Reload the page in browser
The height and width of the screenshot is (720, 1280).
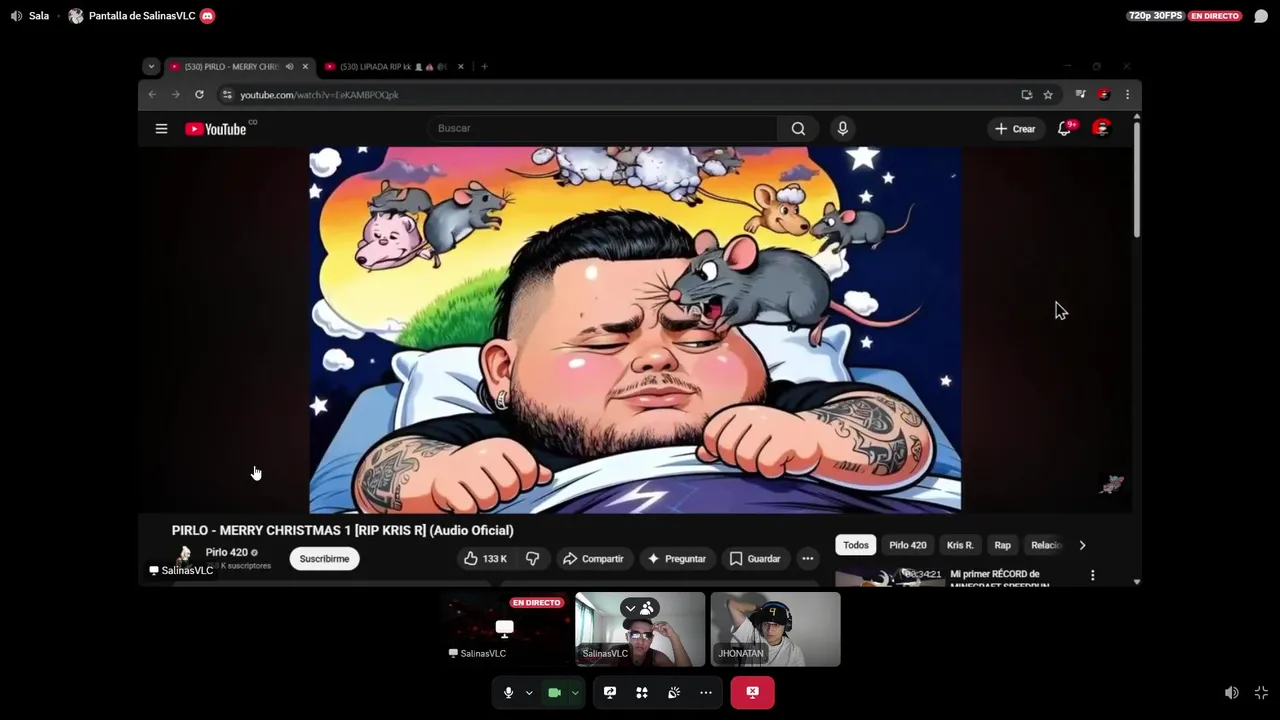coord(199,95)
